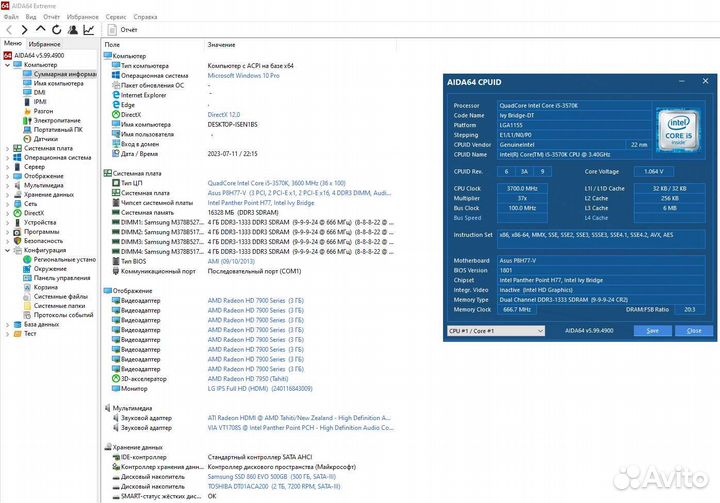
Task: Open the Сервис menu
Action: click(115, 17)
